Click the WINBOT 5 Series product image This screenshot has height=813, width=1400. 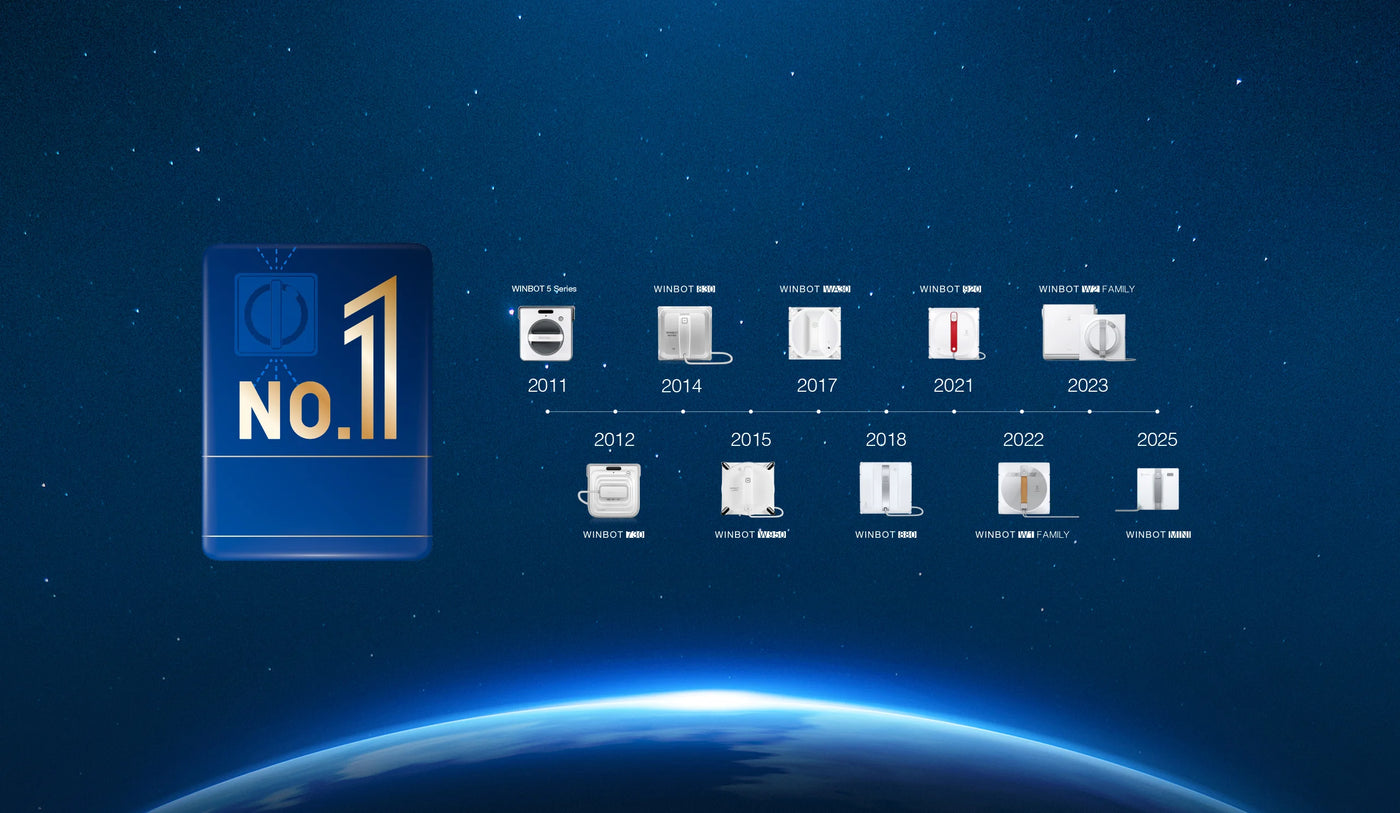pos(547,333)
